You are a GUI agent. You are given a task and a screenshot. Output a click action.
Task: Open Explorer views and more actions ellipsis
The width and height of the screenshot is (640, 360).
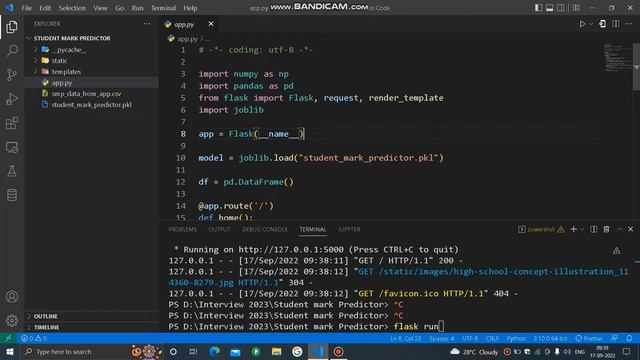147,24
